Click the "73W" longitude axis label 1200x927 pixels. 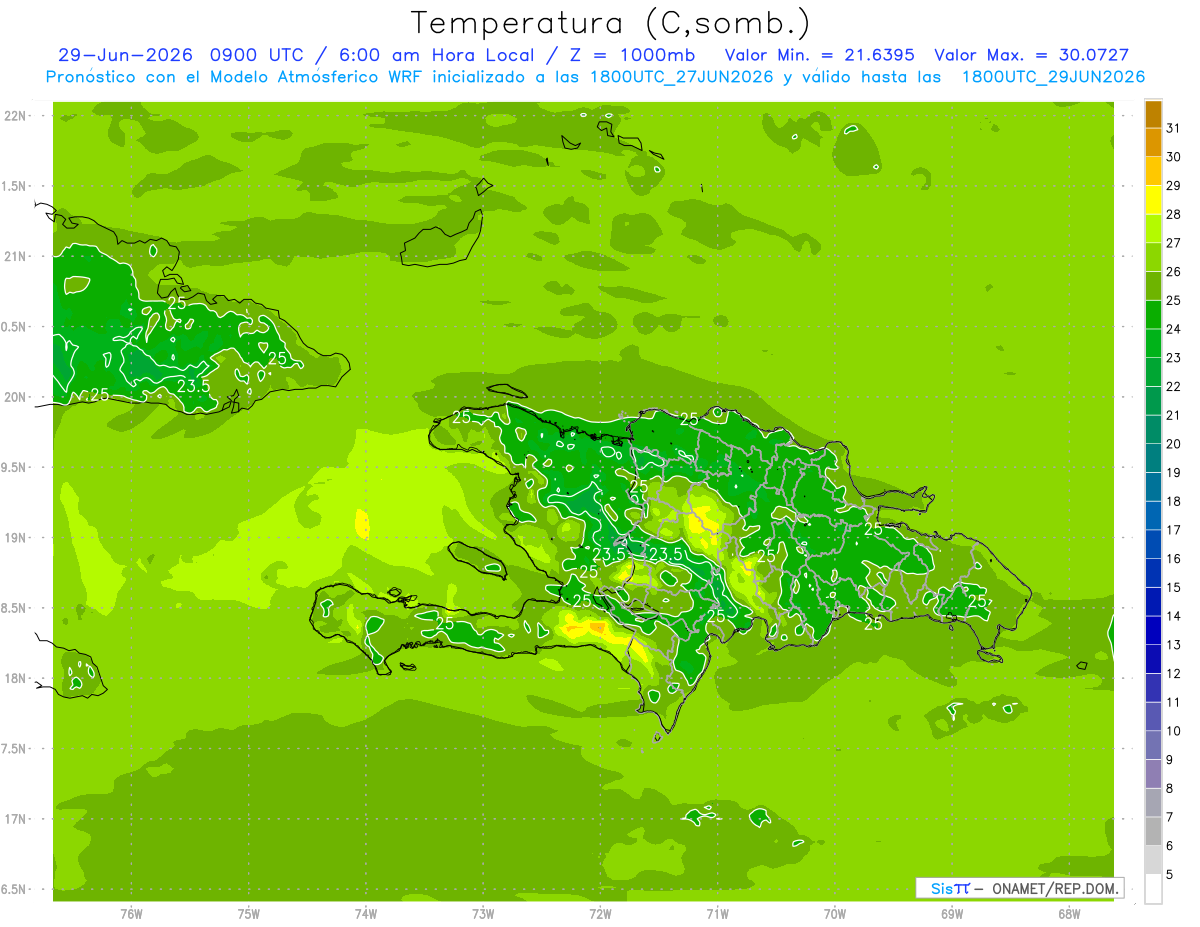pos(483,914)
